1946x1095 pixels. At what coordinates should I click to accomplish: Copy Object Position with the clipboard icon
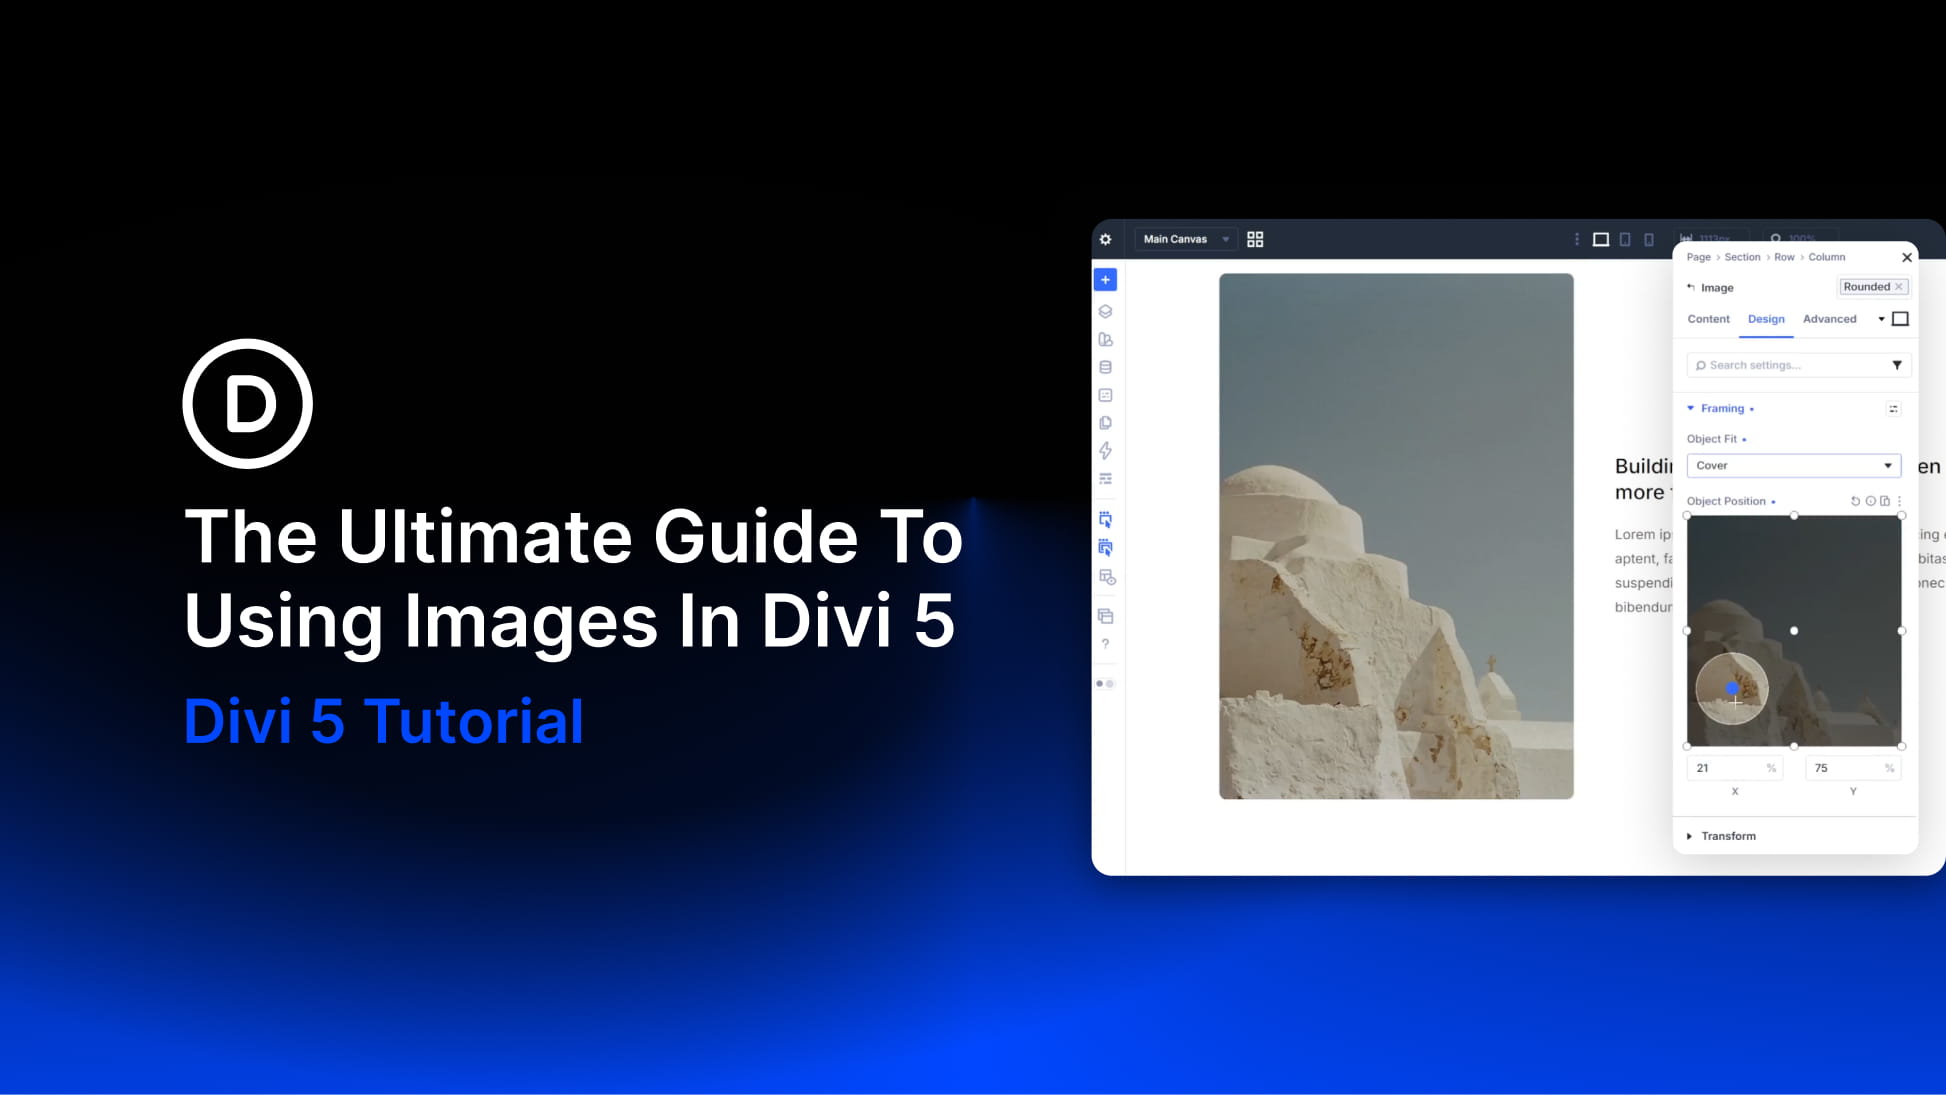[1885, 501]
